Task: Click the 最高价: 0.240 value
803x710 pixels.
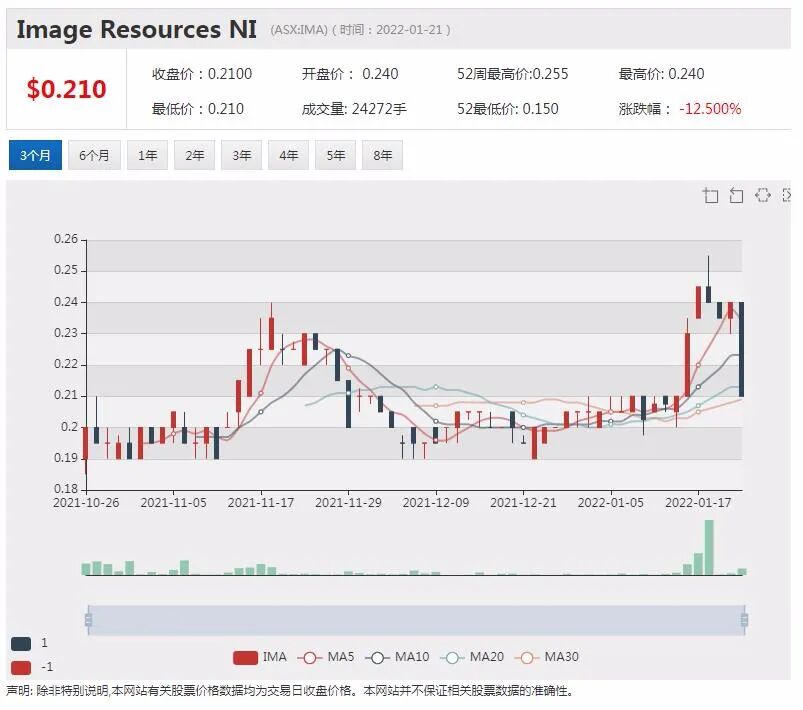Action: tap(662, 74)
